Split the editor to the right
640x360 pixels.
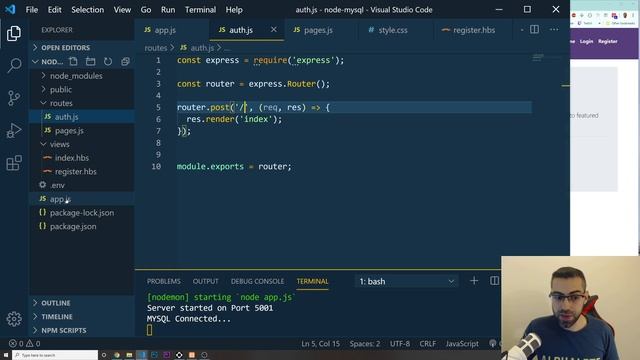[x=534, y=29]
